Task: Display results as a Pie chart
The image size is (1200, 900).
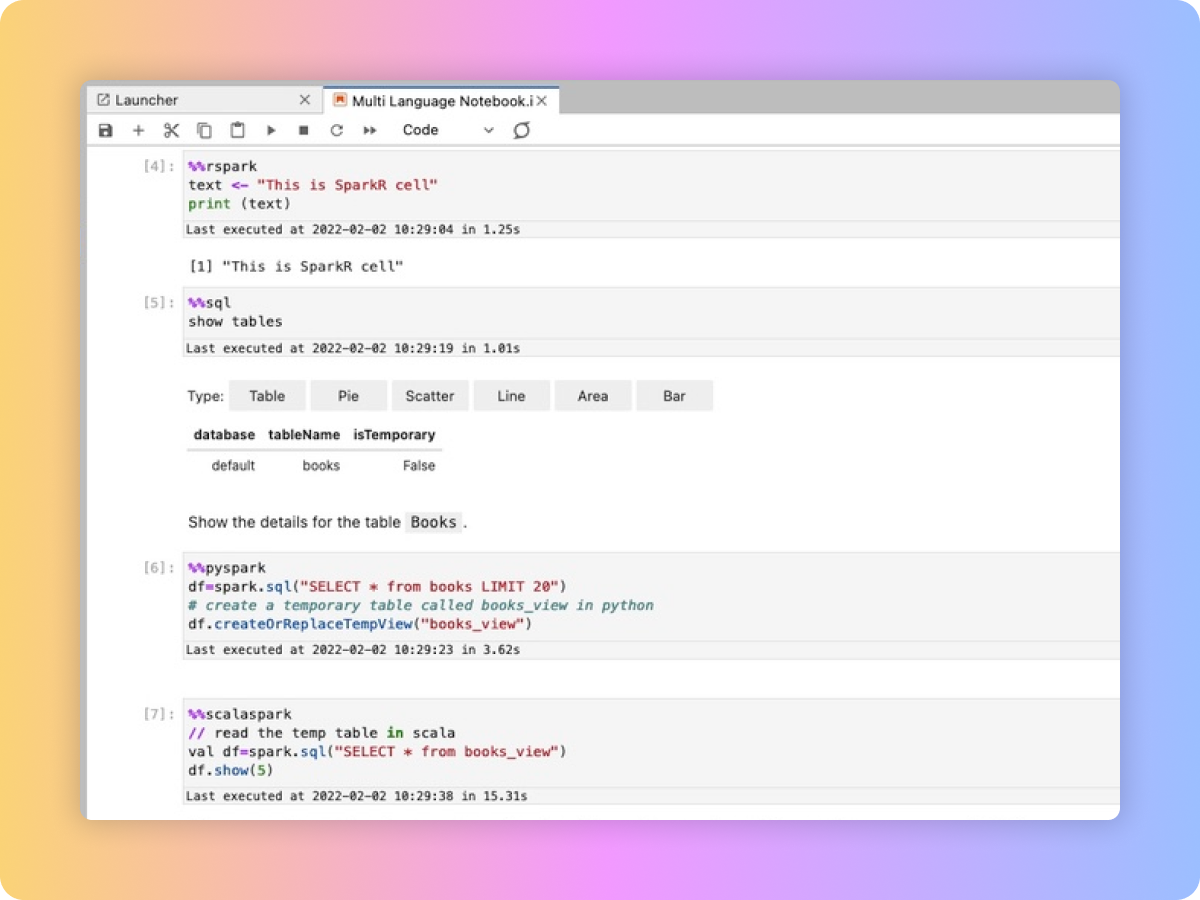Action: [348, 395]
